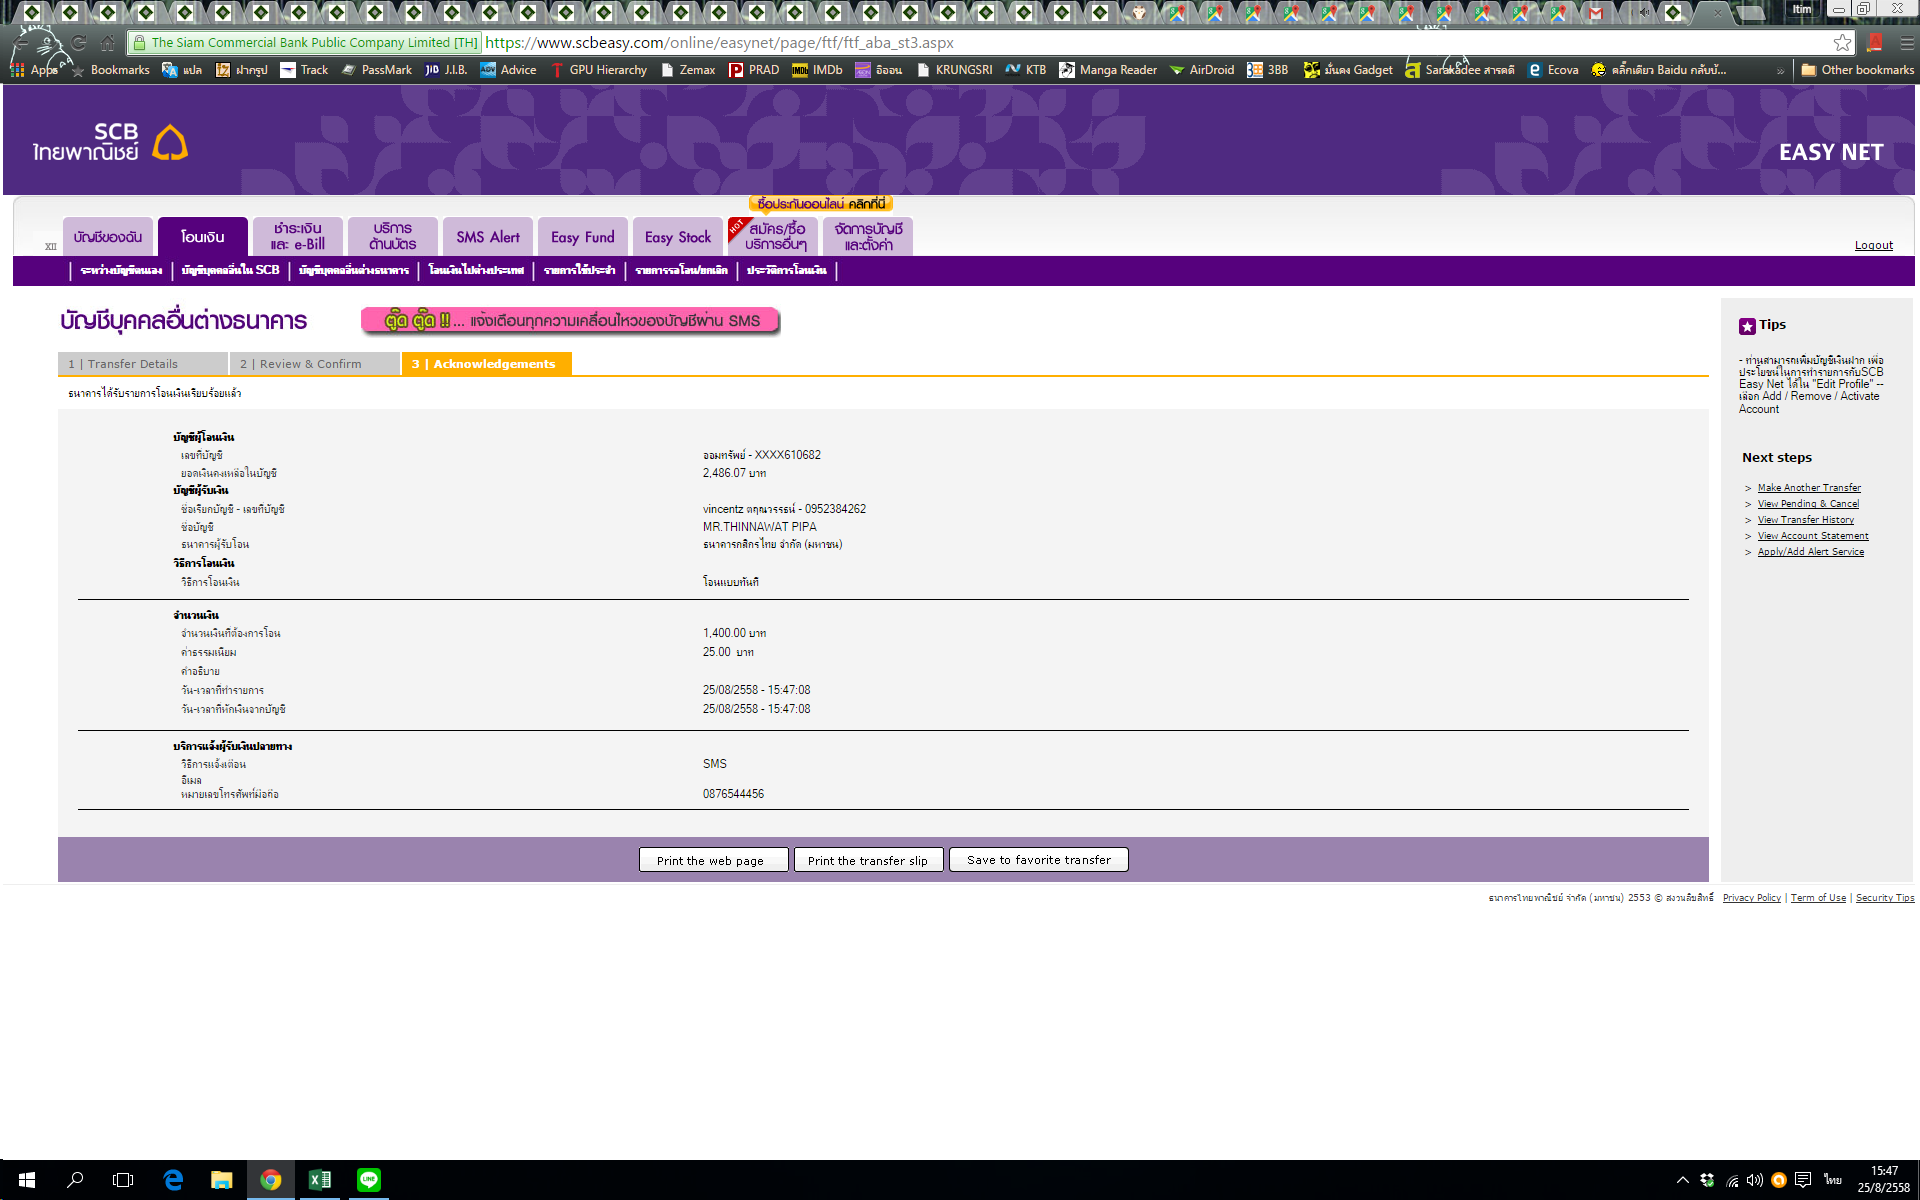Open the SMS Alert tab
1920x1200 pixels.
(488, 237)
